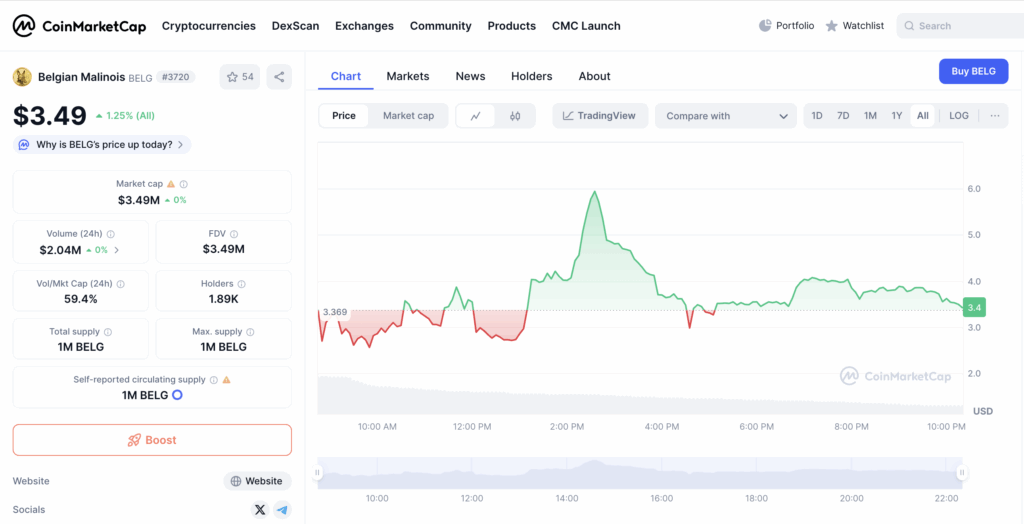Select the 7D time range
The width and height of the screenshot is (1024, 524).
tap(843, 116)
